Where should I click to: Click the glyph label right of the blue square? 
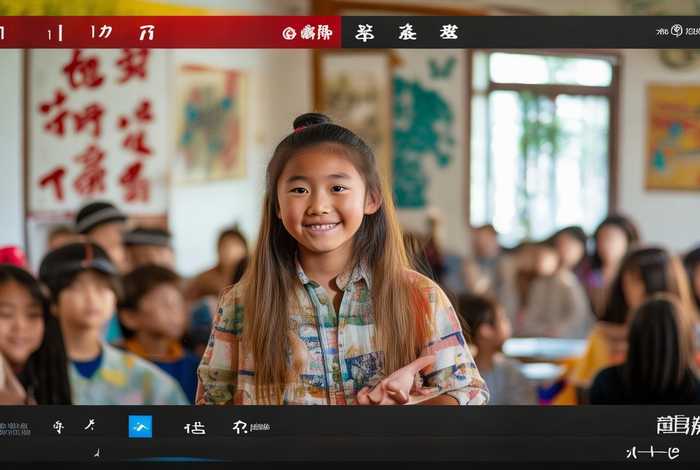(x=195, y=428)
